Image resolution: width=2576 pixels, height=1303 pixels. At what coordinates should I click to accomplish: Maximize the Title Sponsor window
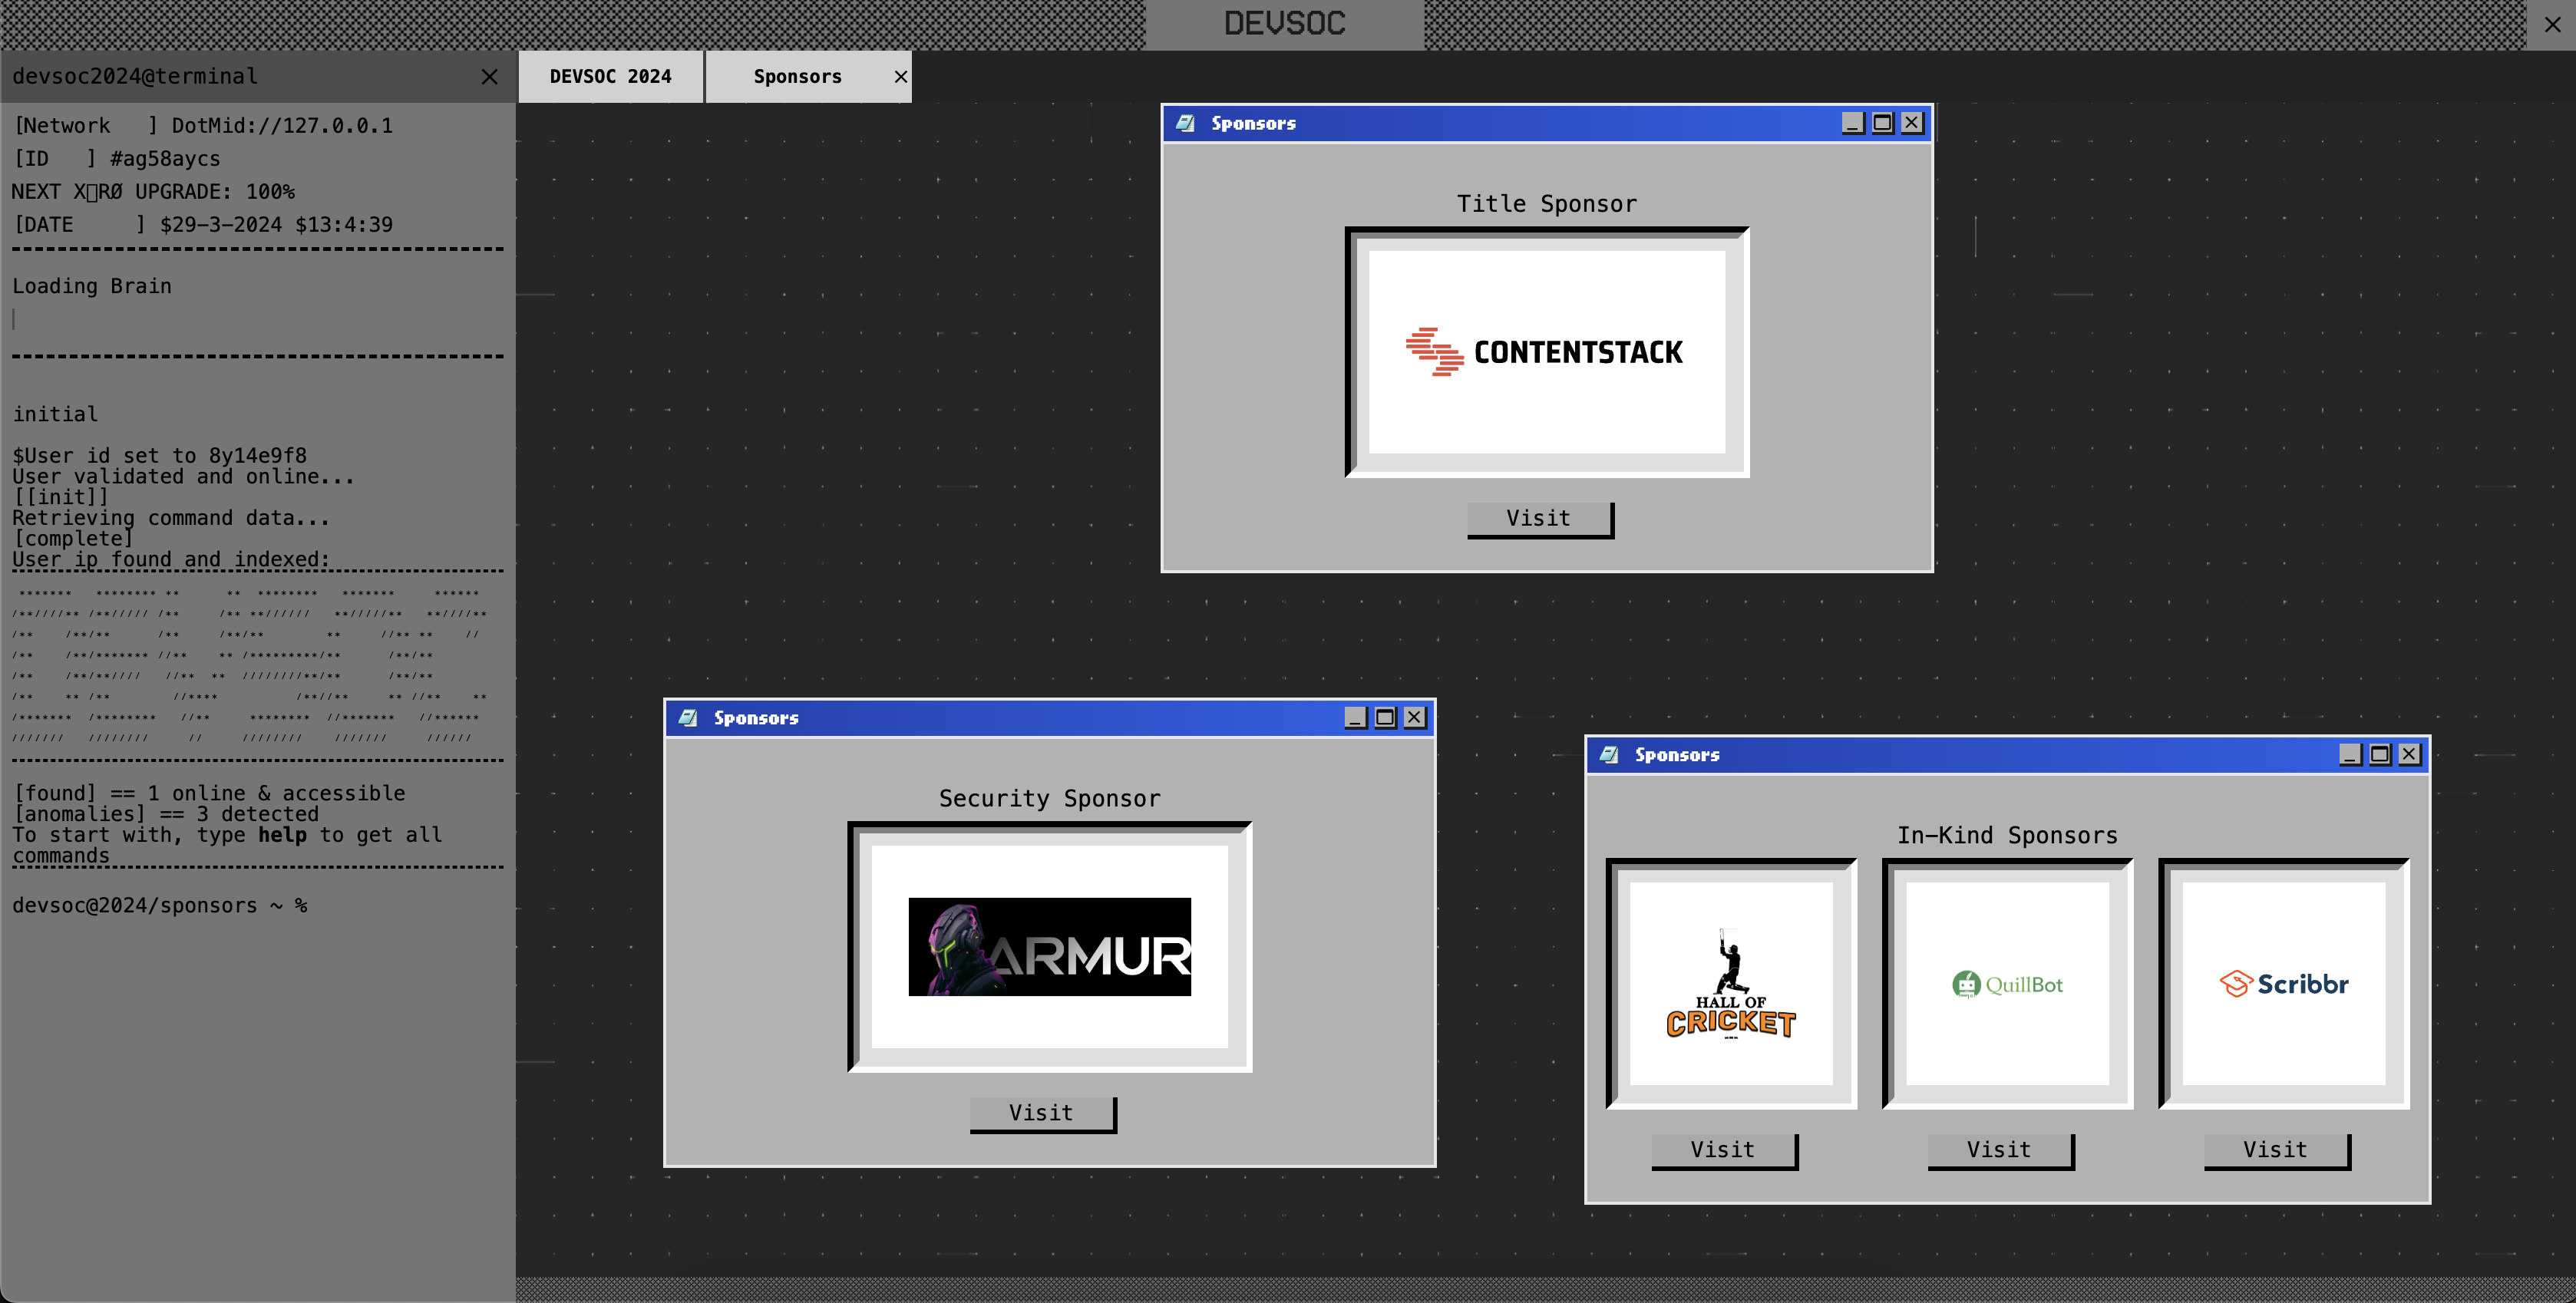coord(1882,123)
